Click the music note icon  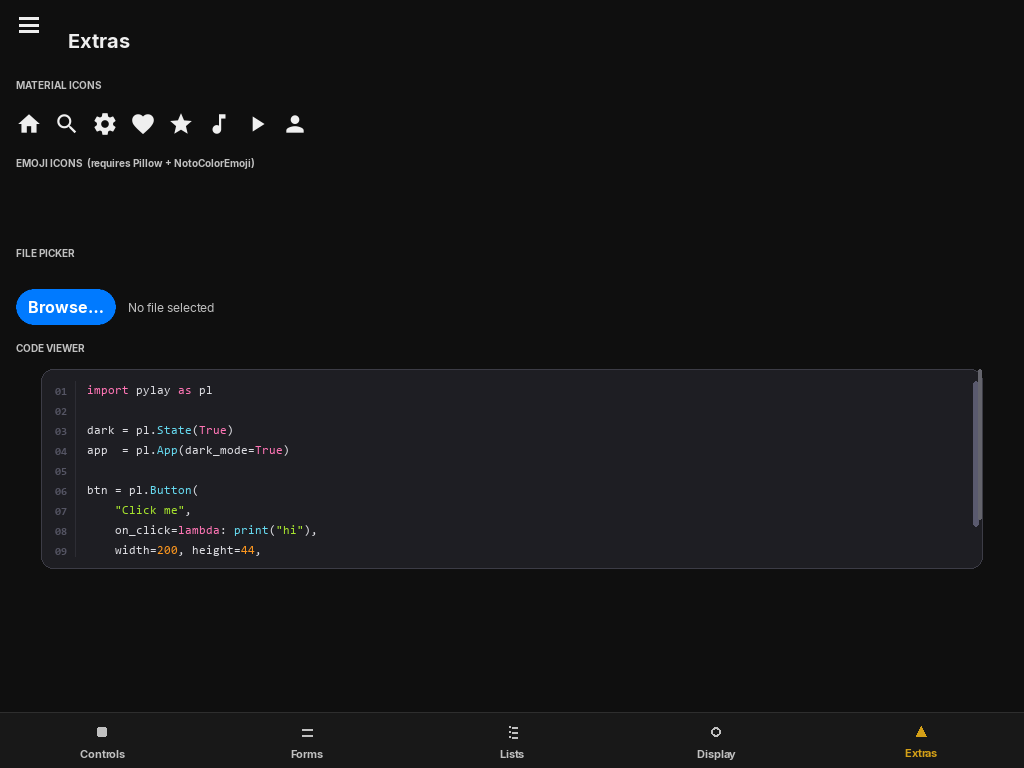click(x=219, y=124)
